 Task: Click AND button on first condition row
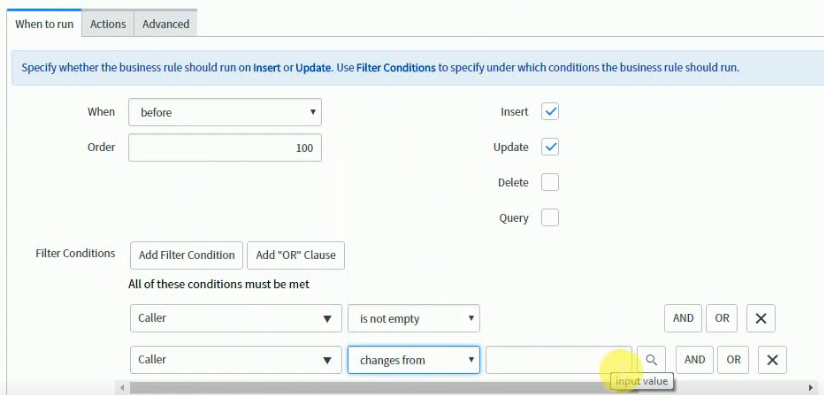click(x=683, y=318)
